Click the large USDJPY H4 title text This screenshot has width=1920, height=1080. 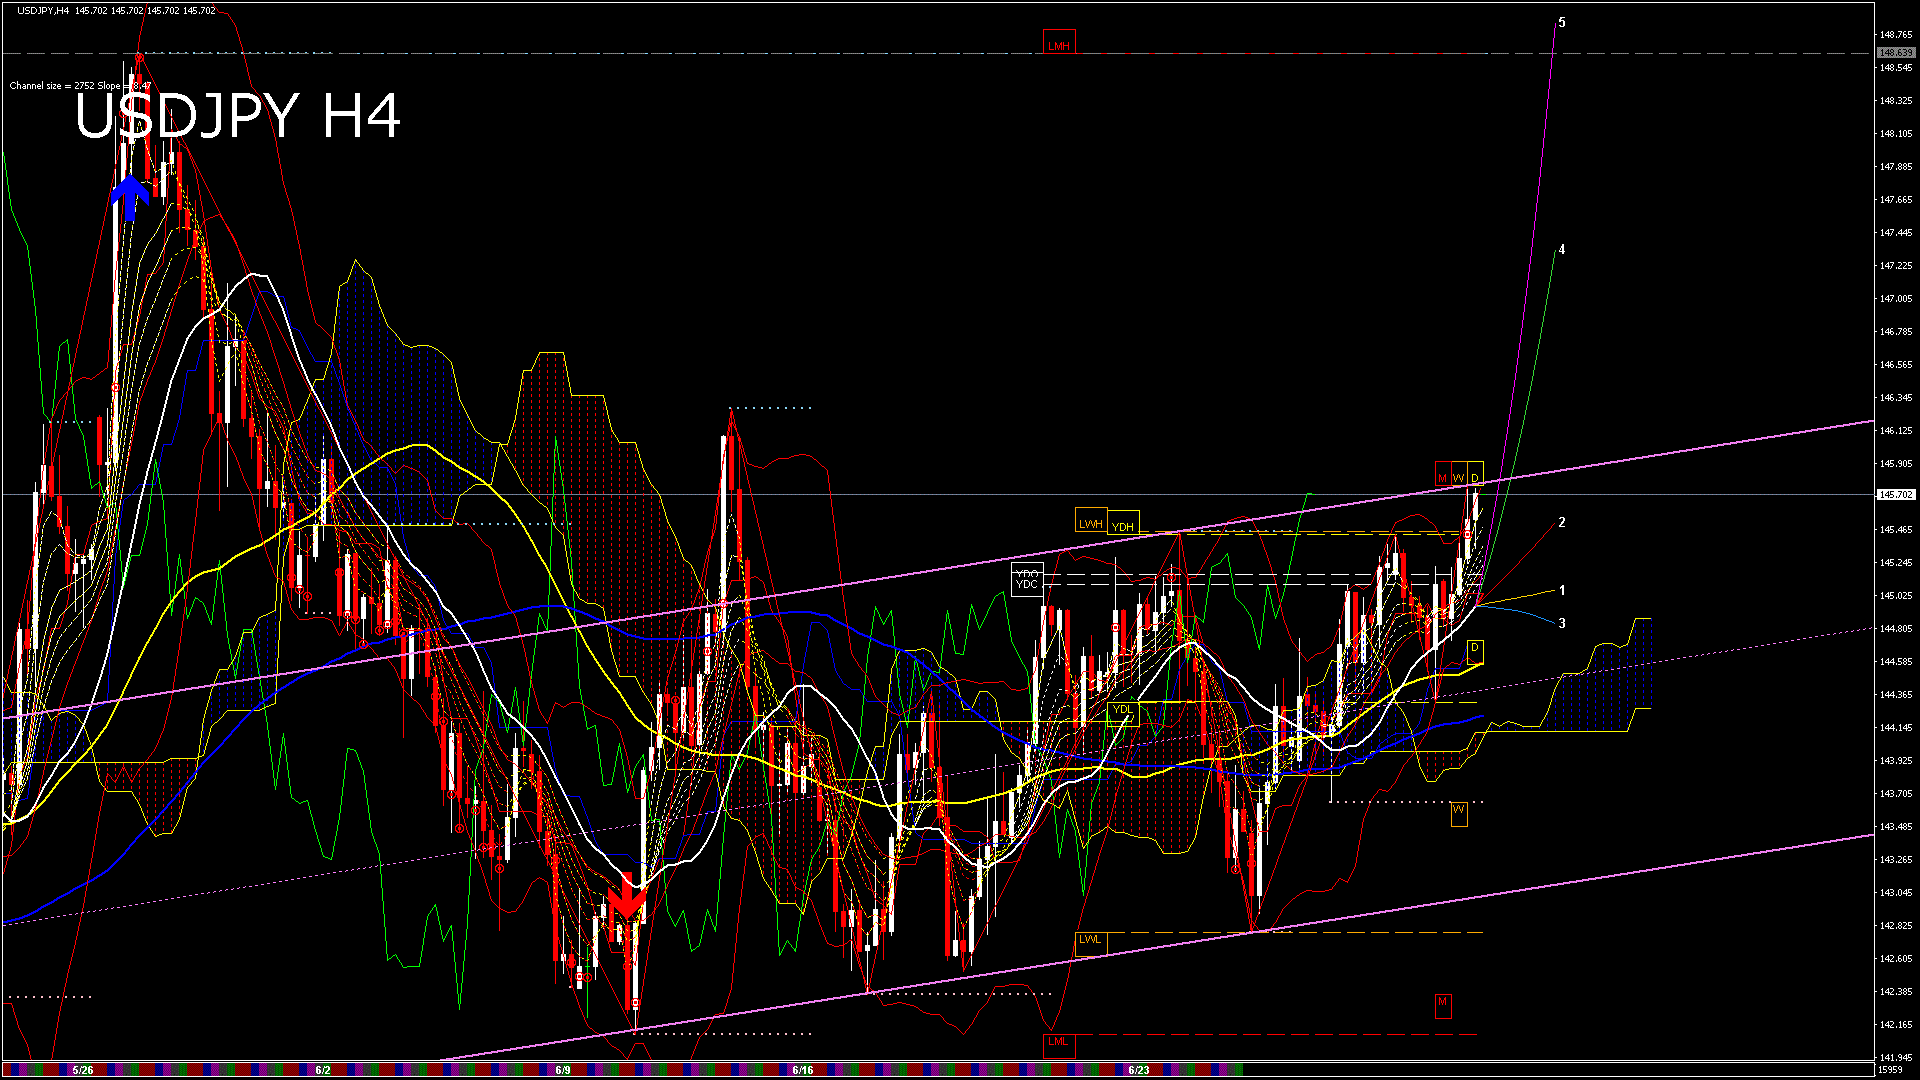click(238, 116)
